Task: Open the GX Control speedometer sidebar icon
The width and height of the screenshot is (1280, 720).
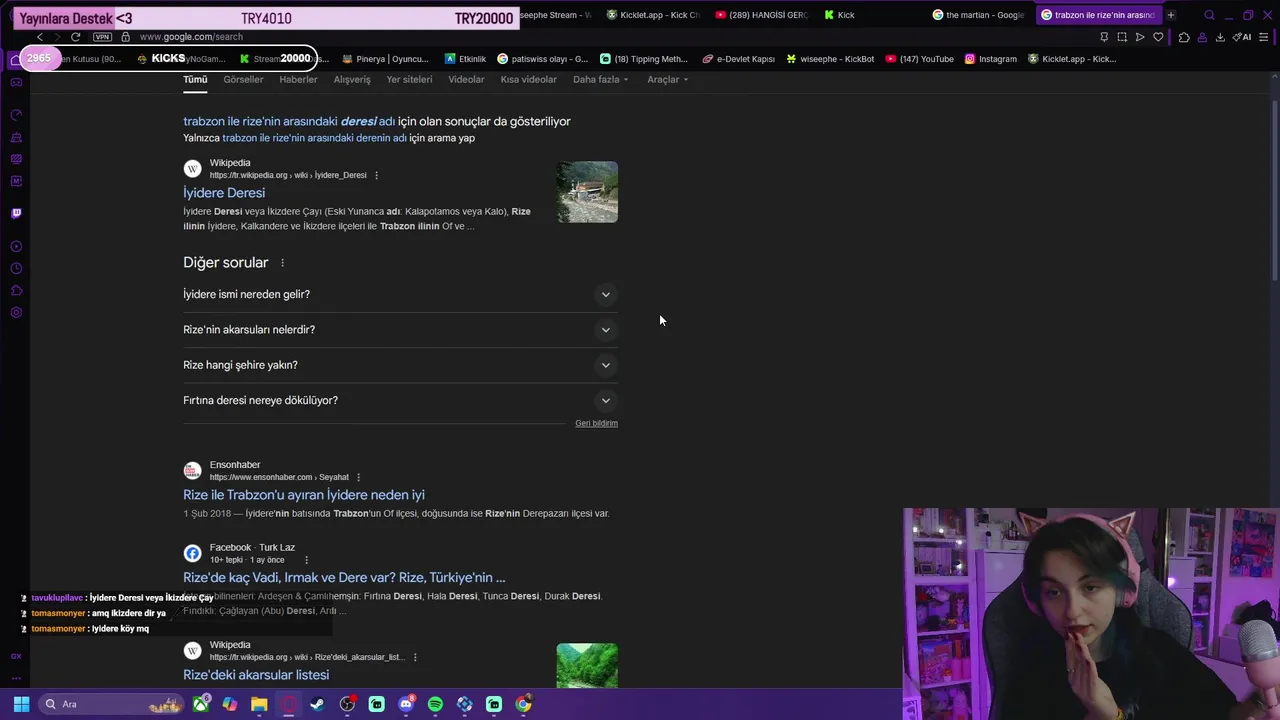Action: click(16, 115)
